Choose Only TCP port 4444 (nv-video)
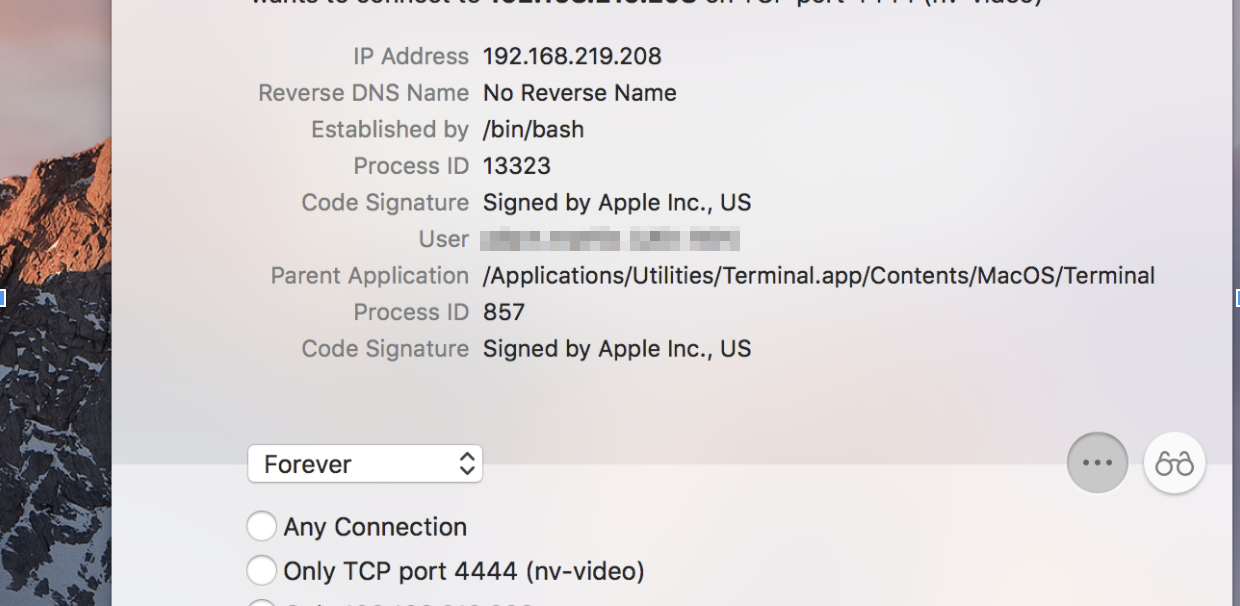The width and height of the screenshot is (1240, 606). pos(262,571)
